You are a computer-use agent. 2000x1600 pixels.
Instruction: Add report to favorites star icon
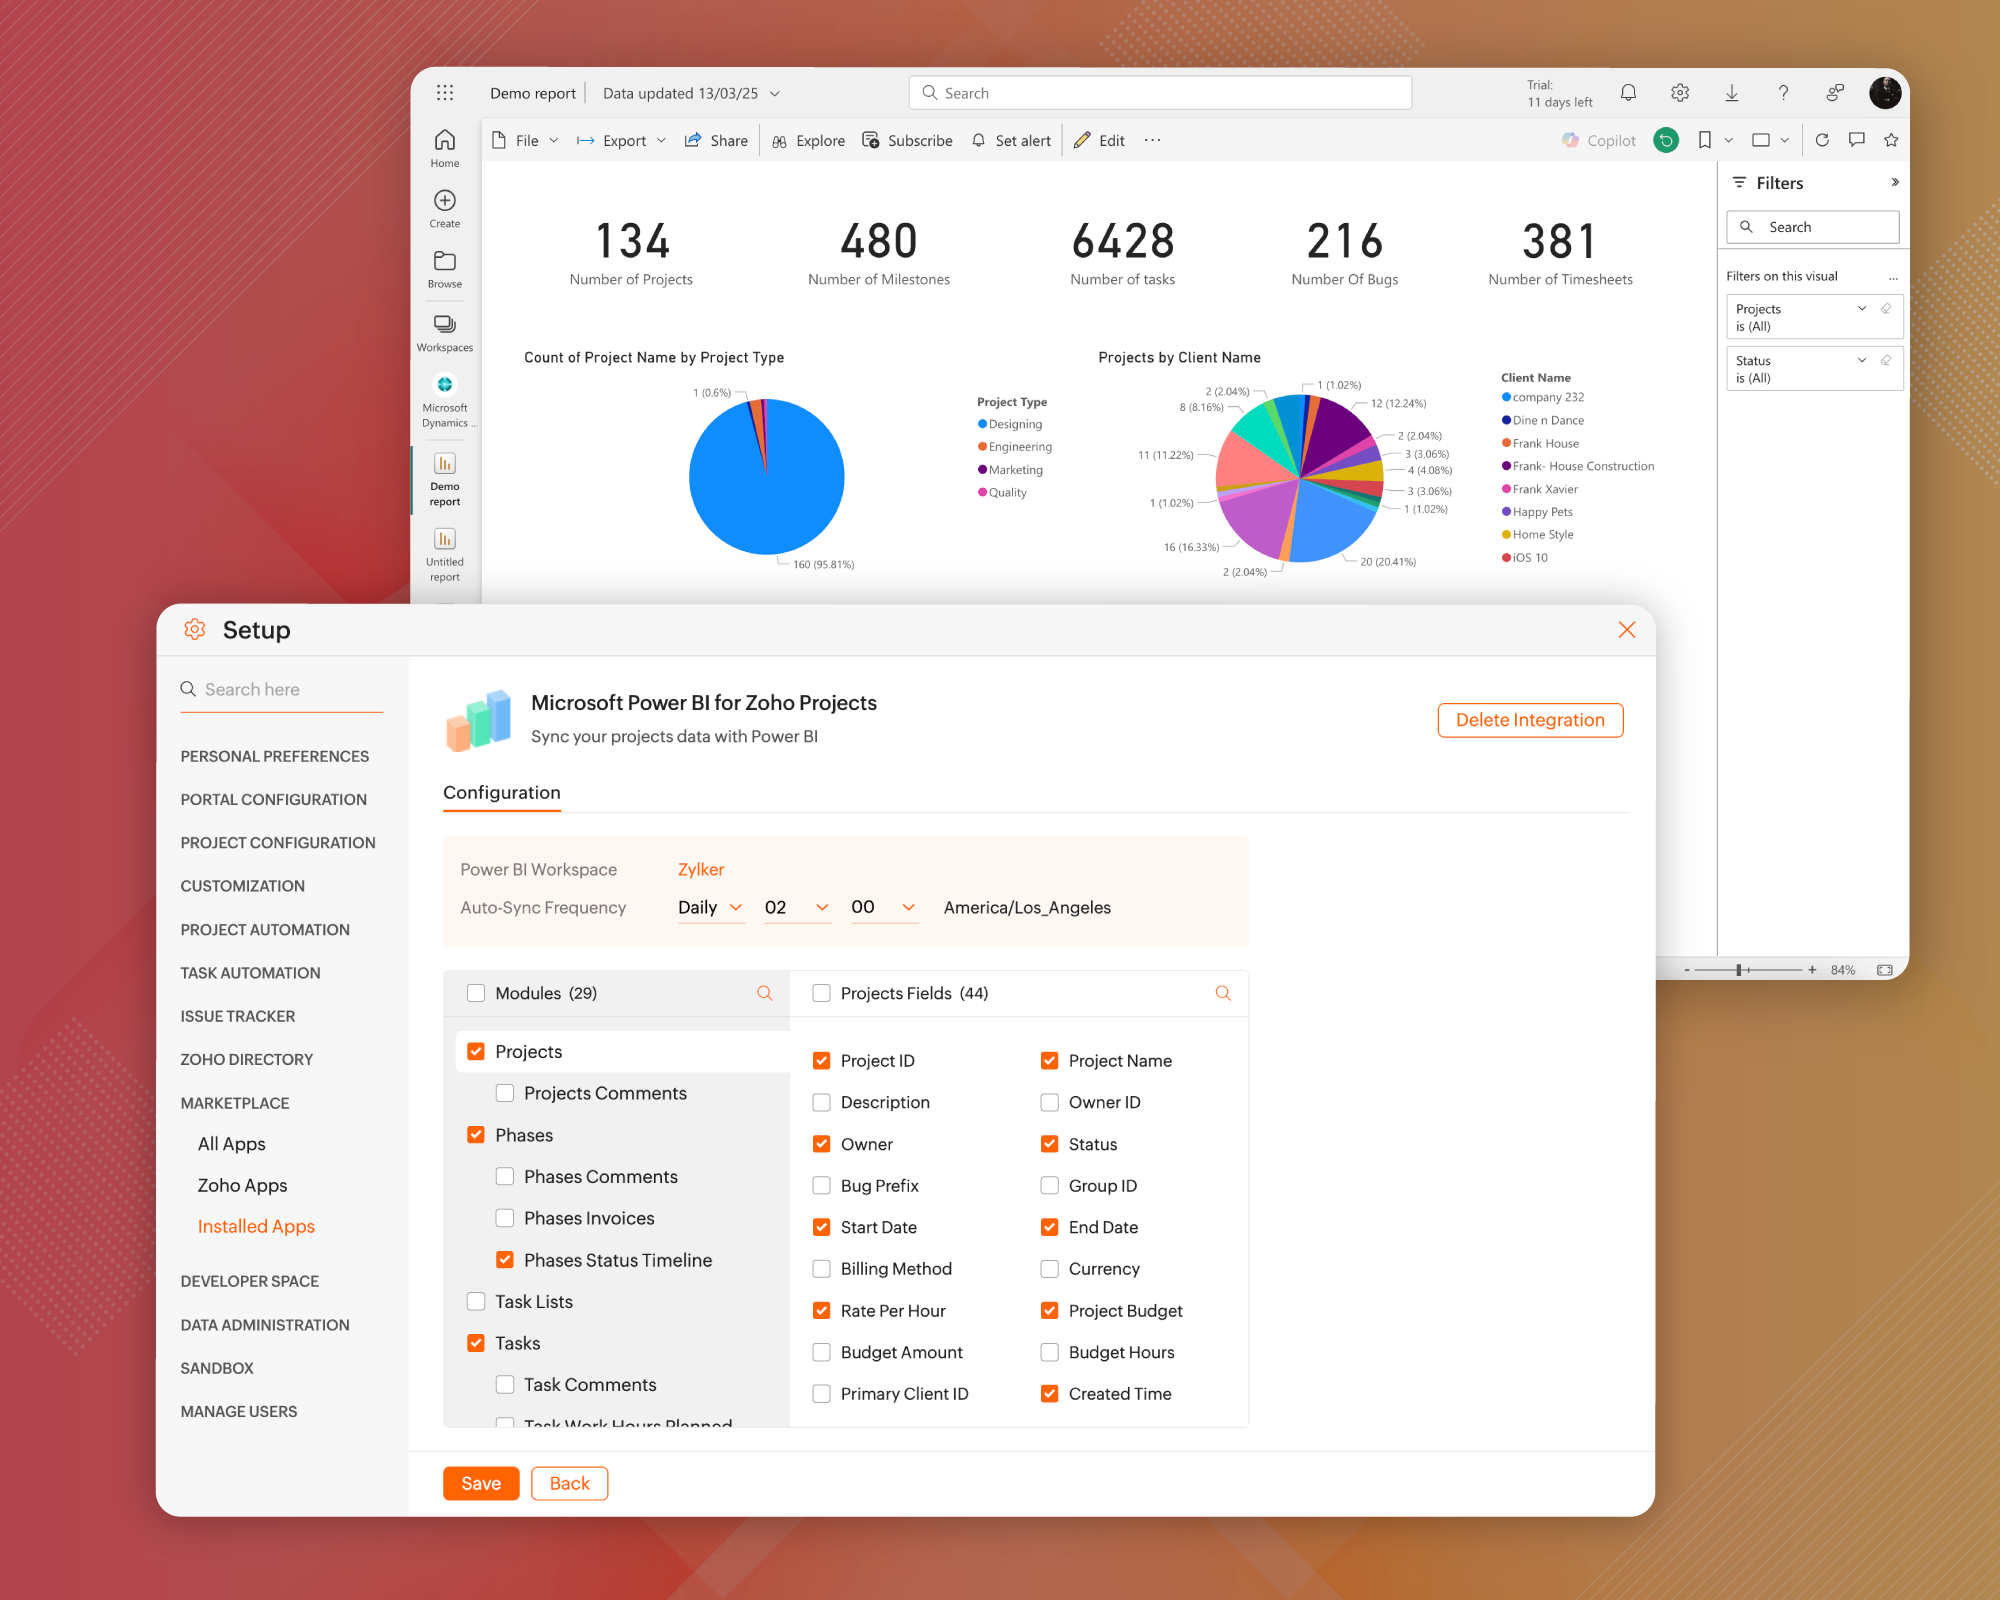click(1890, 141)
